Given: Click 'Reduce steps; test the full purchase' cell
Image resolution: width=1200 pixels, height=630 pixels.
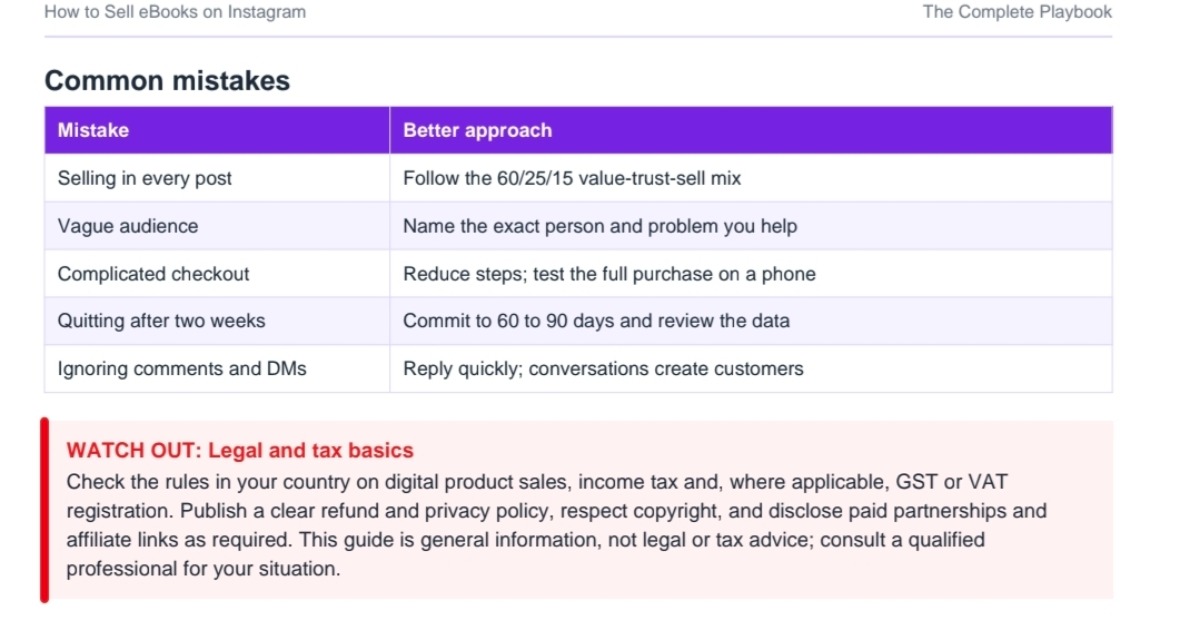Looking at the screenshot, I should click(751, 274).
